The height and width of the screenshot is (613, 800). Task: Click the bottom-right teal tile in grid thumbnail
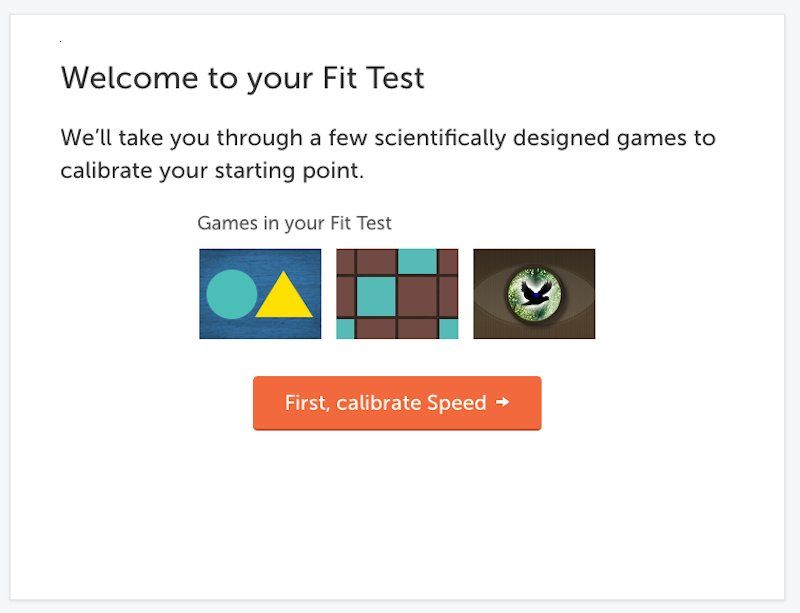(448, 329)
